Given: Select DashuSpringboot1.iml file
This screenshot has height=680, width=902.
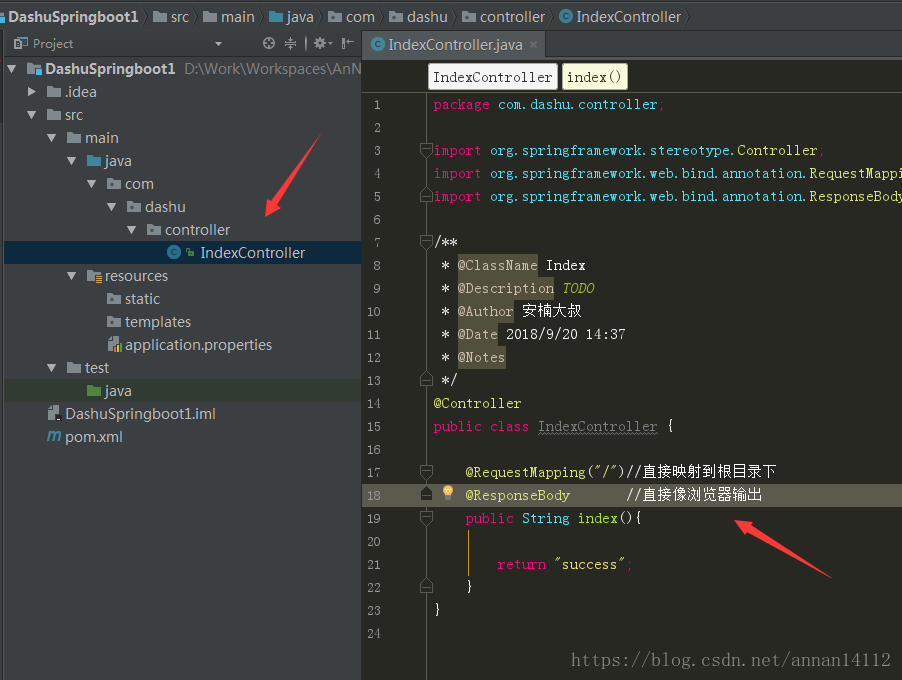Looking at the screenshot, I should point(140,414).
